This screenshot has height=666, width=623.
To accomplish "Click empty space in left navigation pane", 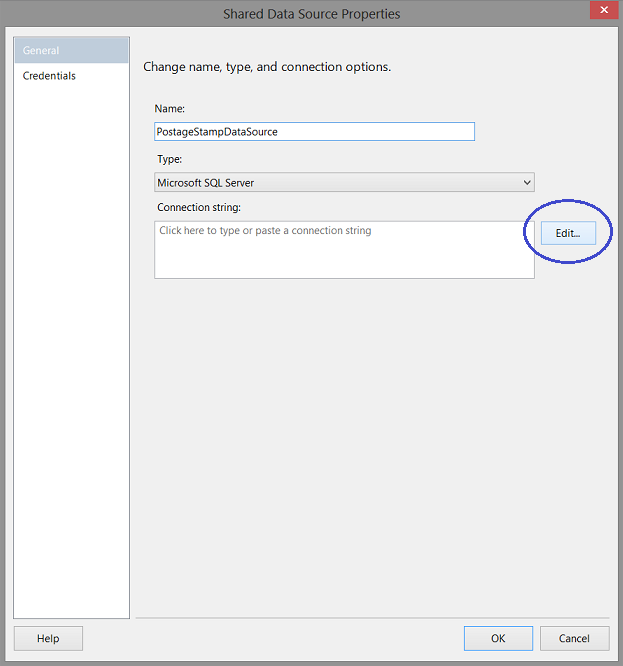I will (x=71, y=350).
